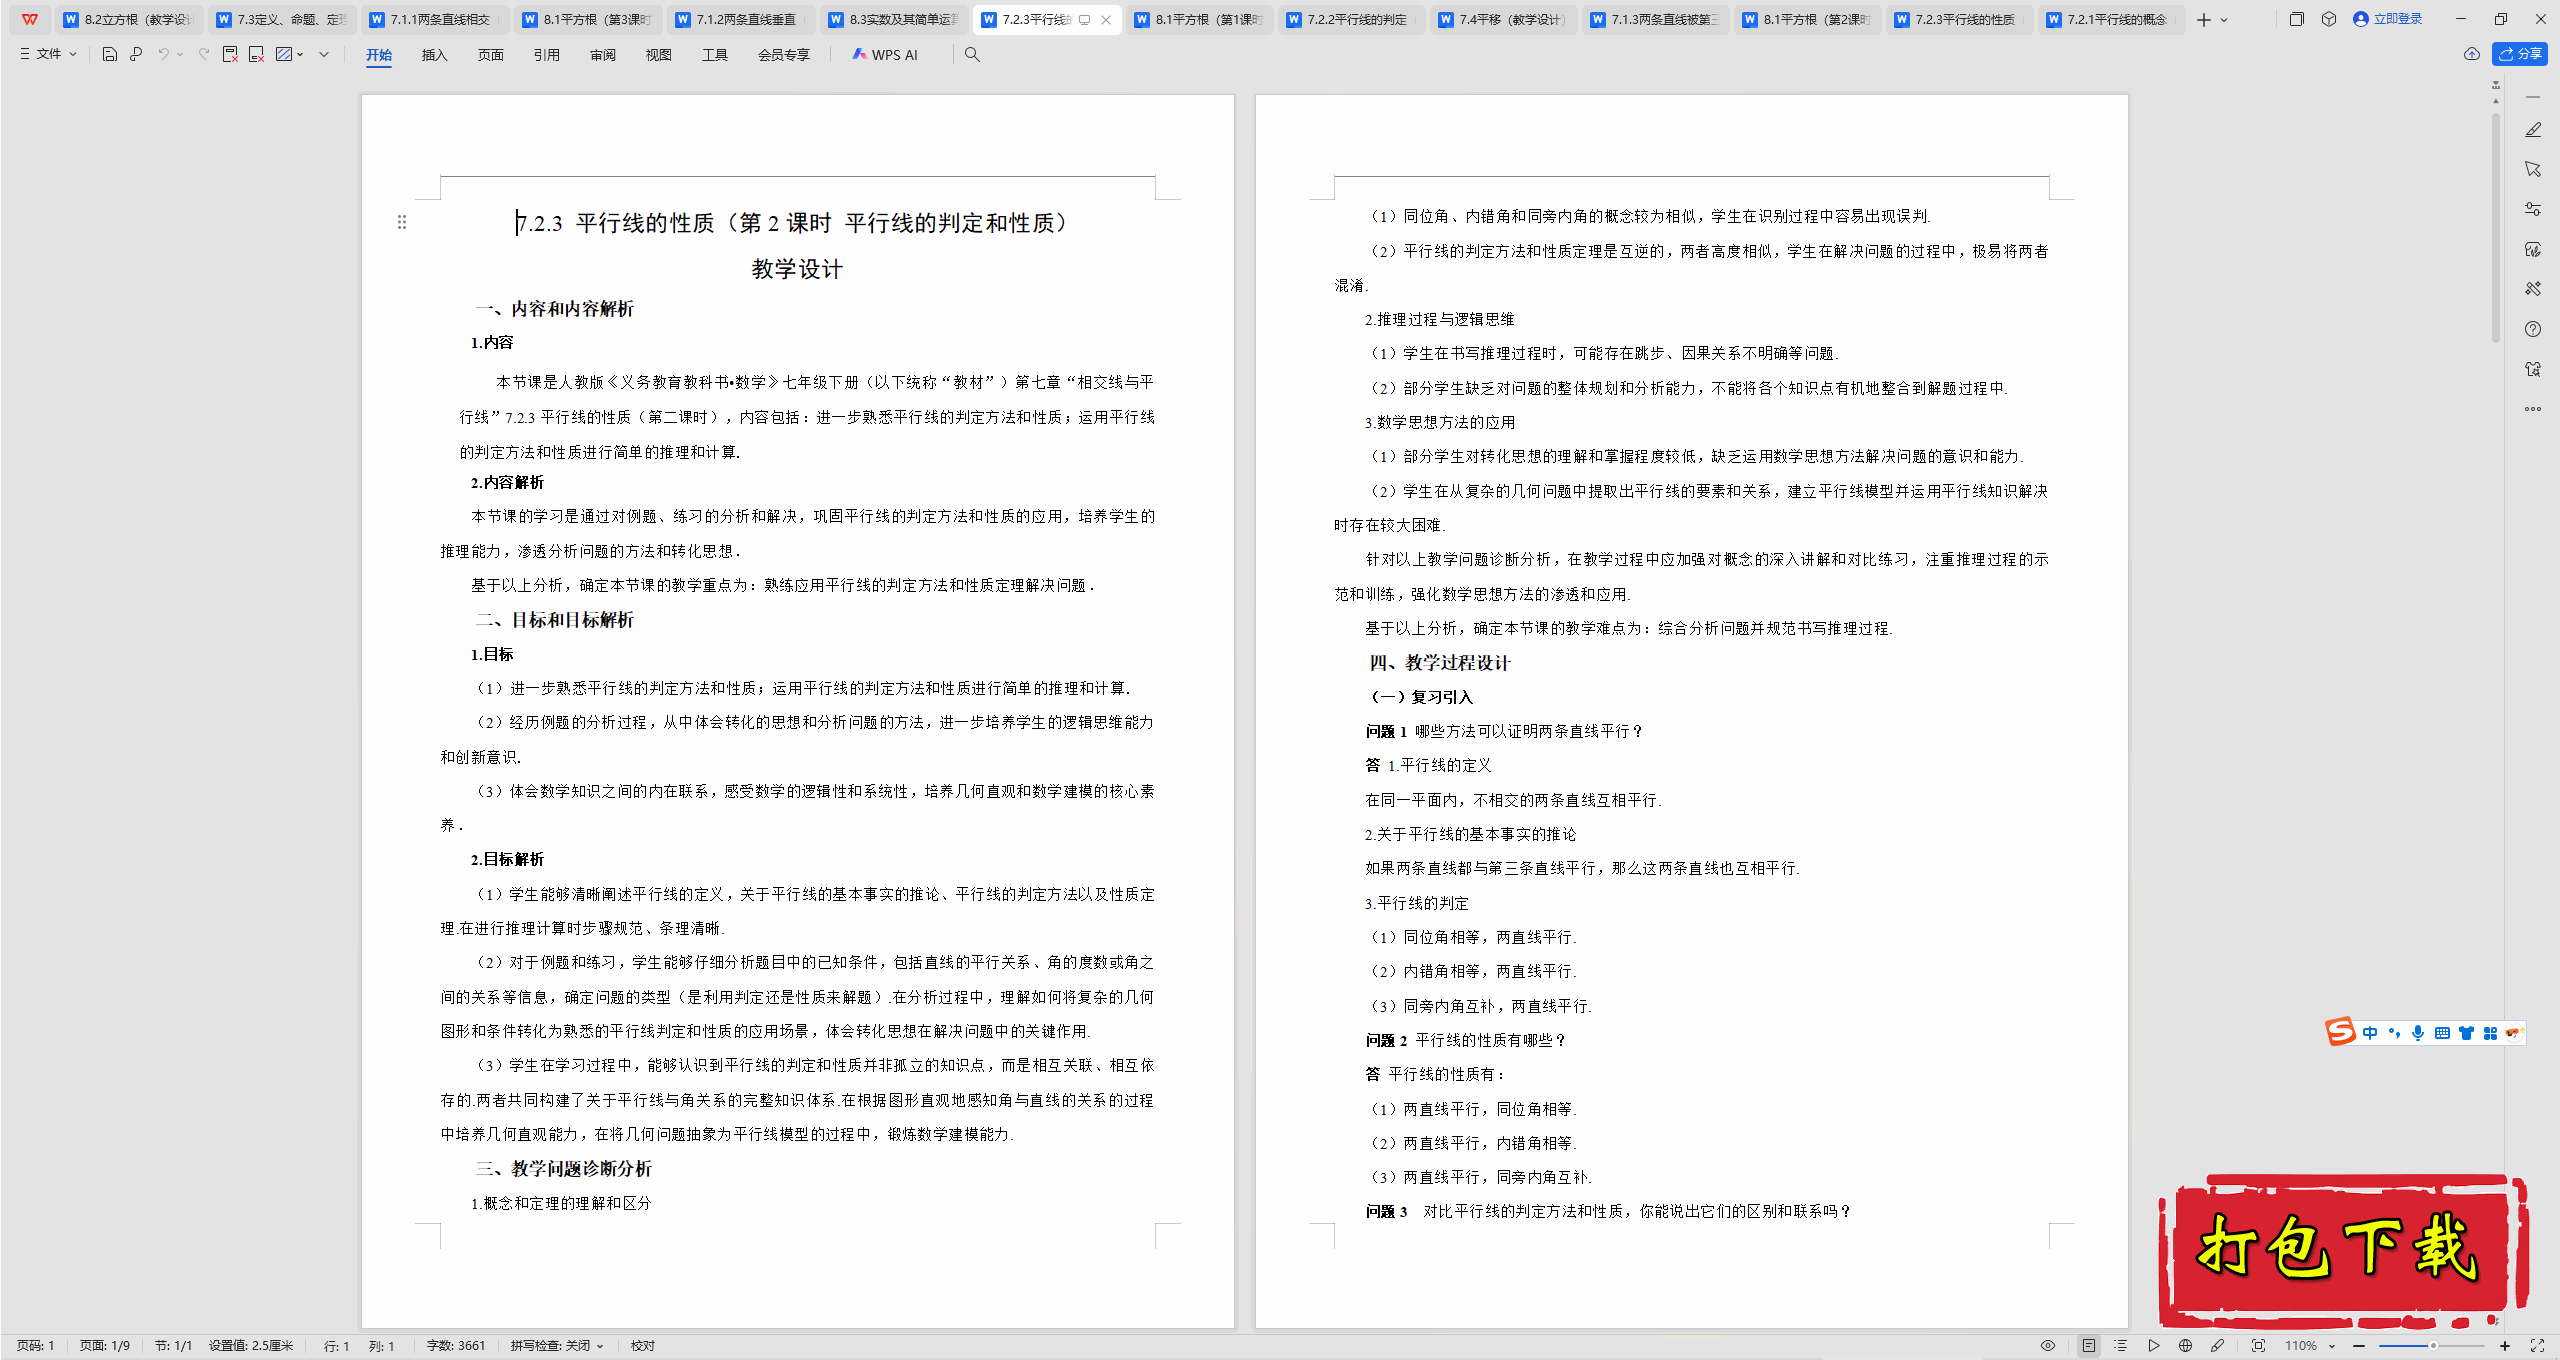Click the window list icon beside cube
The image size is (2560, 1360).
[2297, 19]
